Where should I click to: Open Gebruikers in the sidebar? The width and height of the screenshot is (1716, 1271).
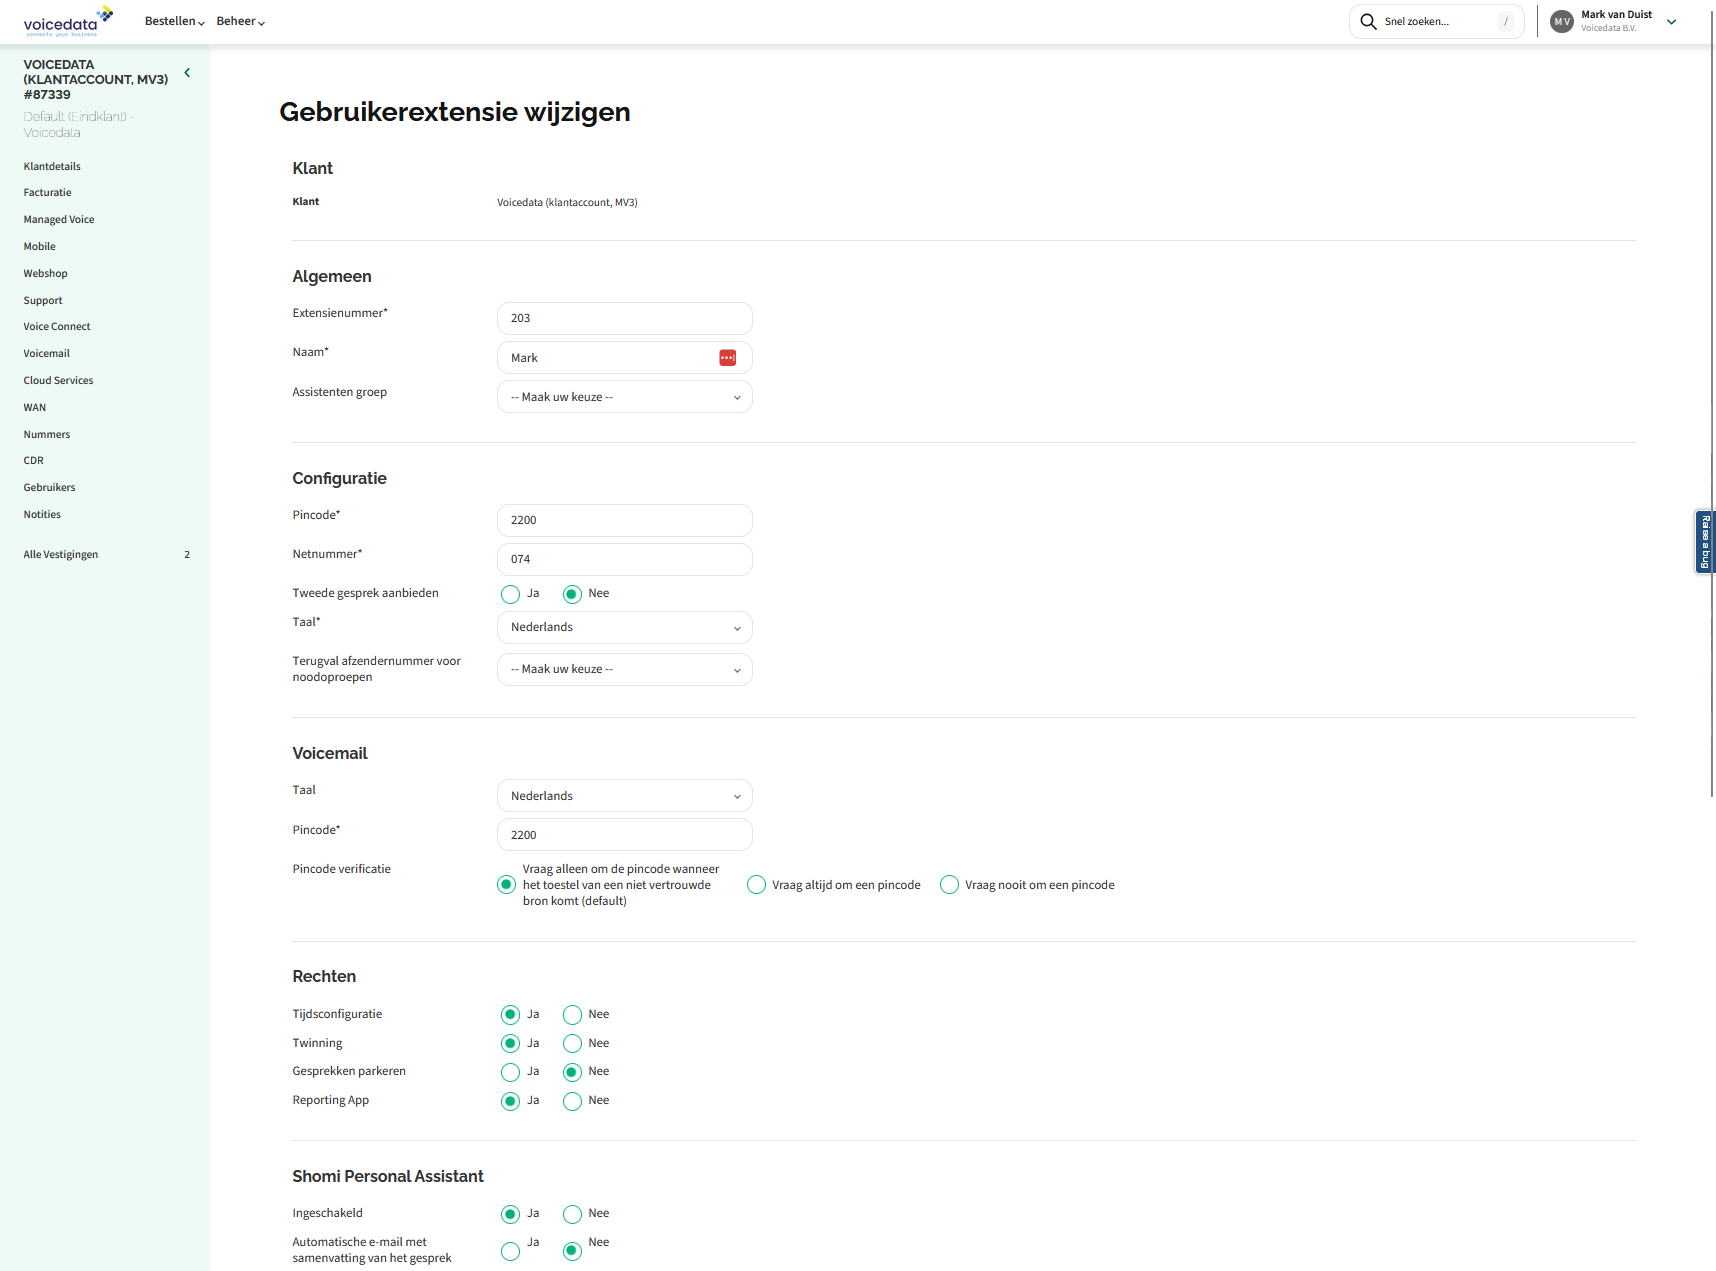(50, 488)
